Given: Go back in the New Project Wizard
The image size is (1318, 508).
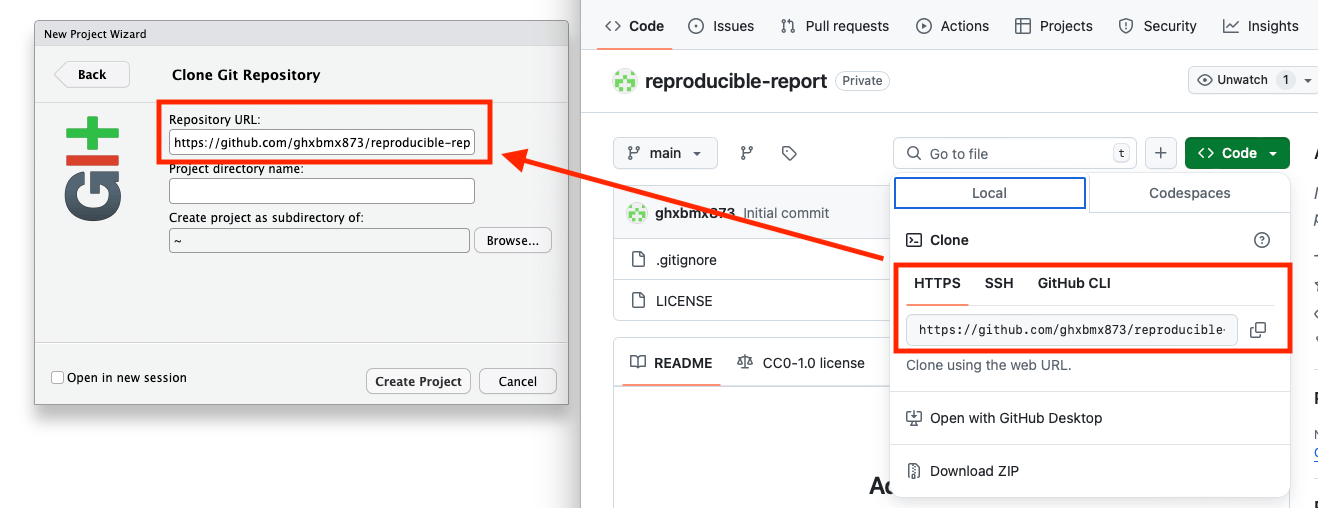Looking at the screenshot, I should pos(92,74).
